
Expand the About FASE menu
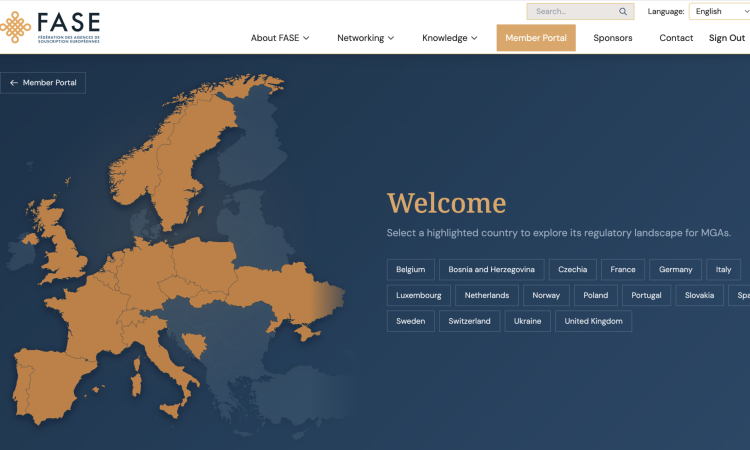pos(280,38)
